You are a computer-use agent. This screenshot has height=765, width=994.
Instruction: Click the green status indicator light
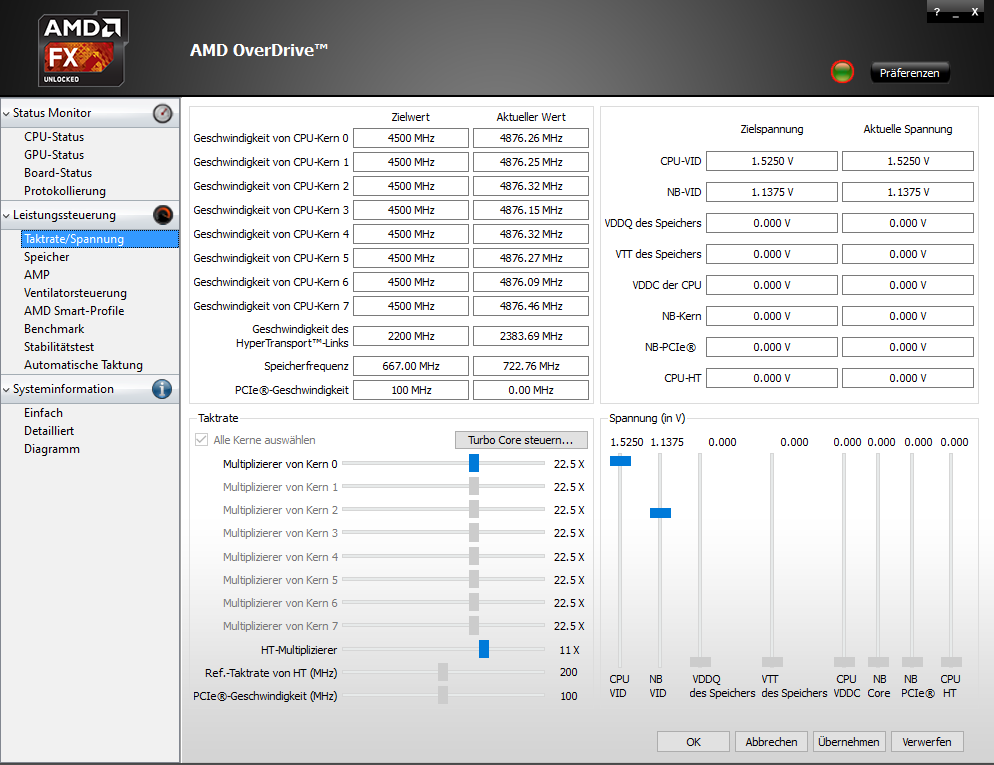coord(842,72)
